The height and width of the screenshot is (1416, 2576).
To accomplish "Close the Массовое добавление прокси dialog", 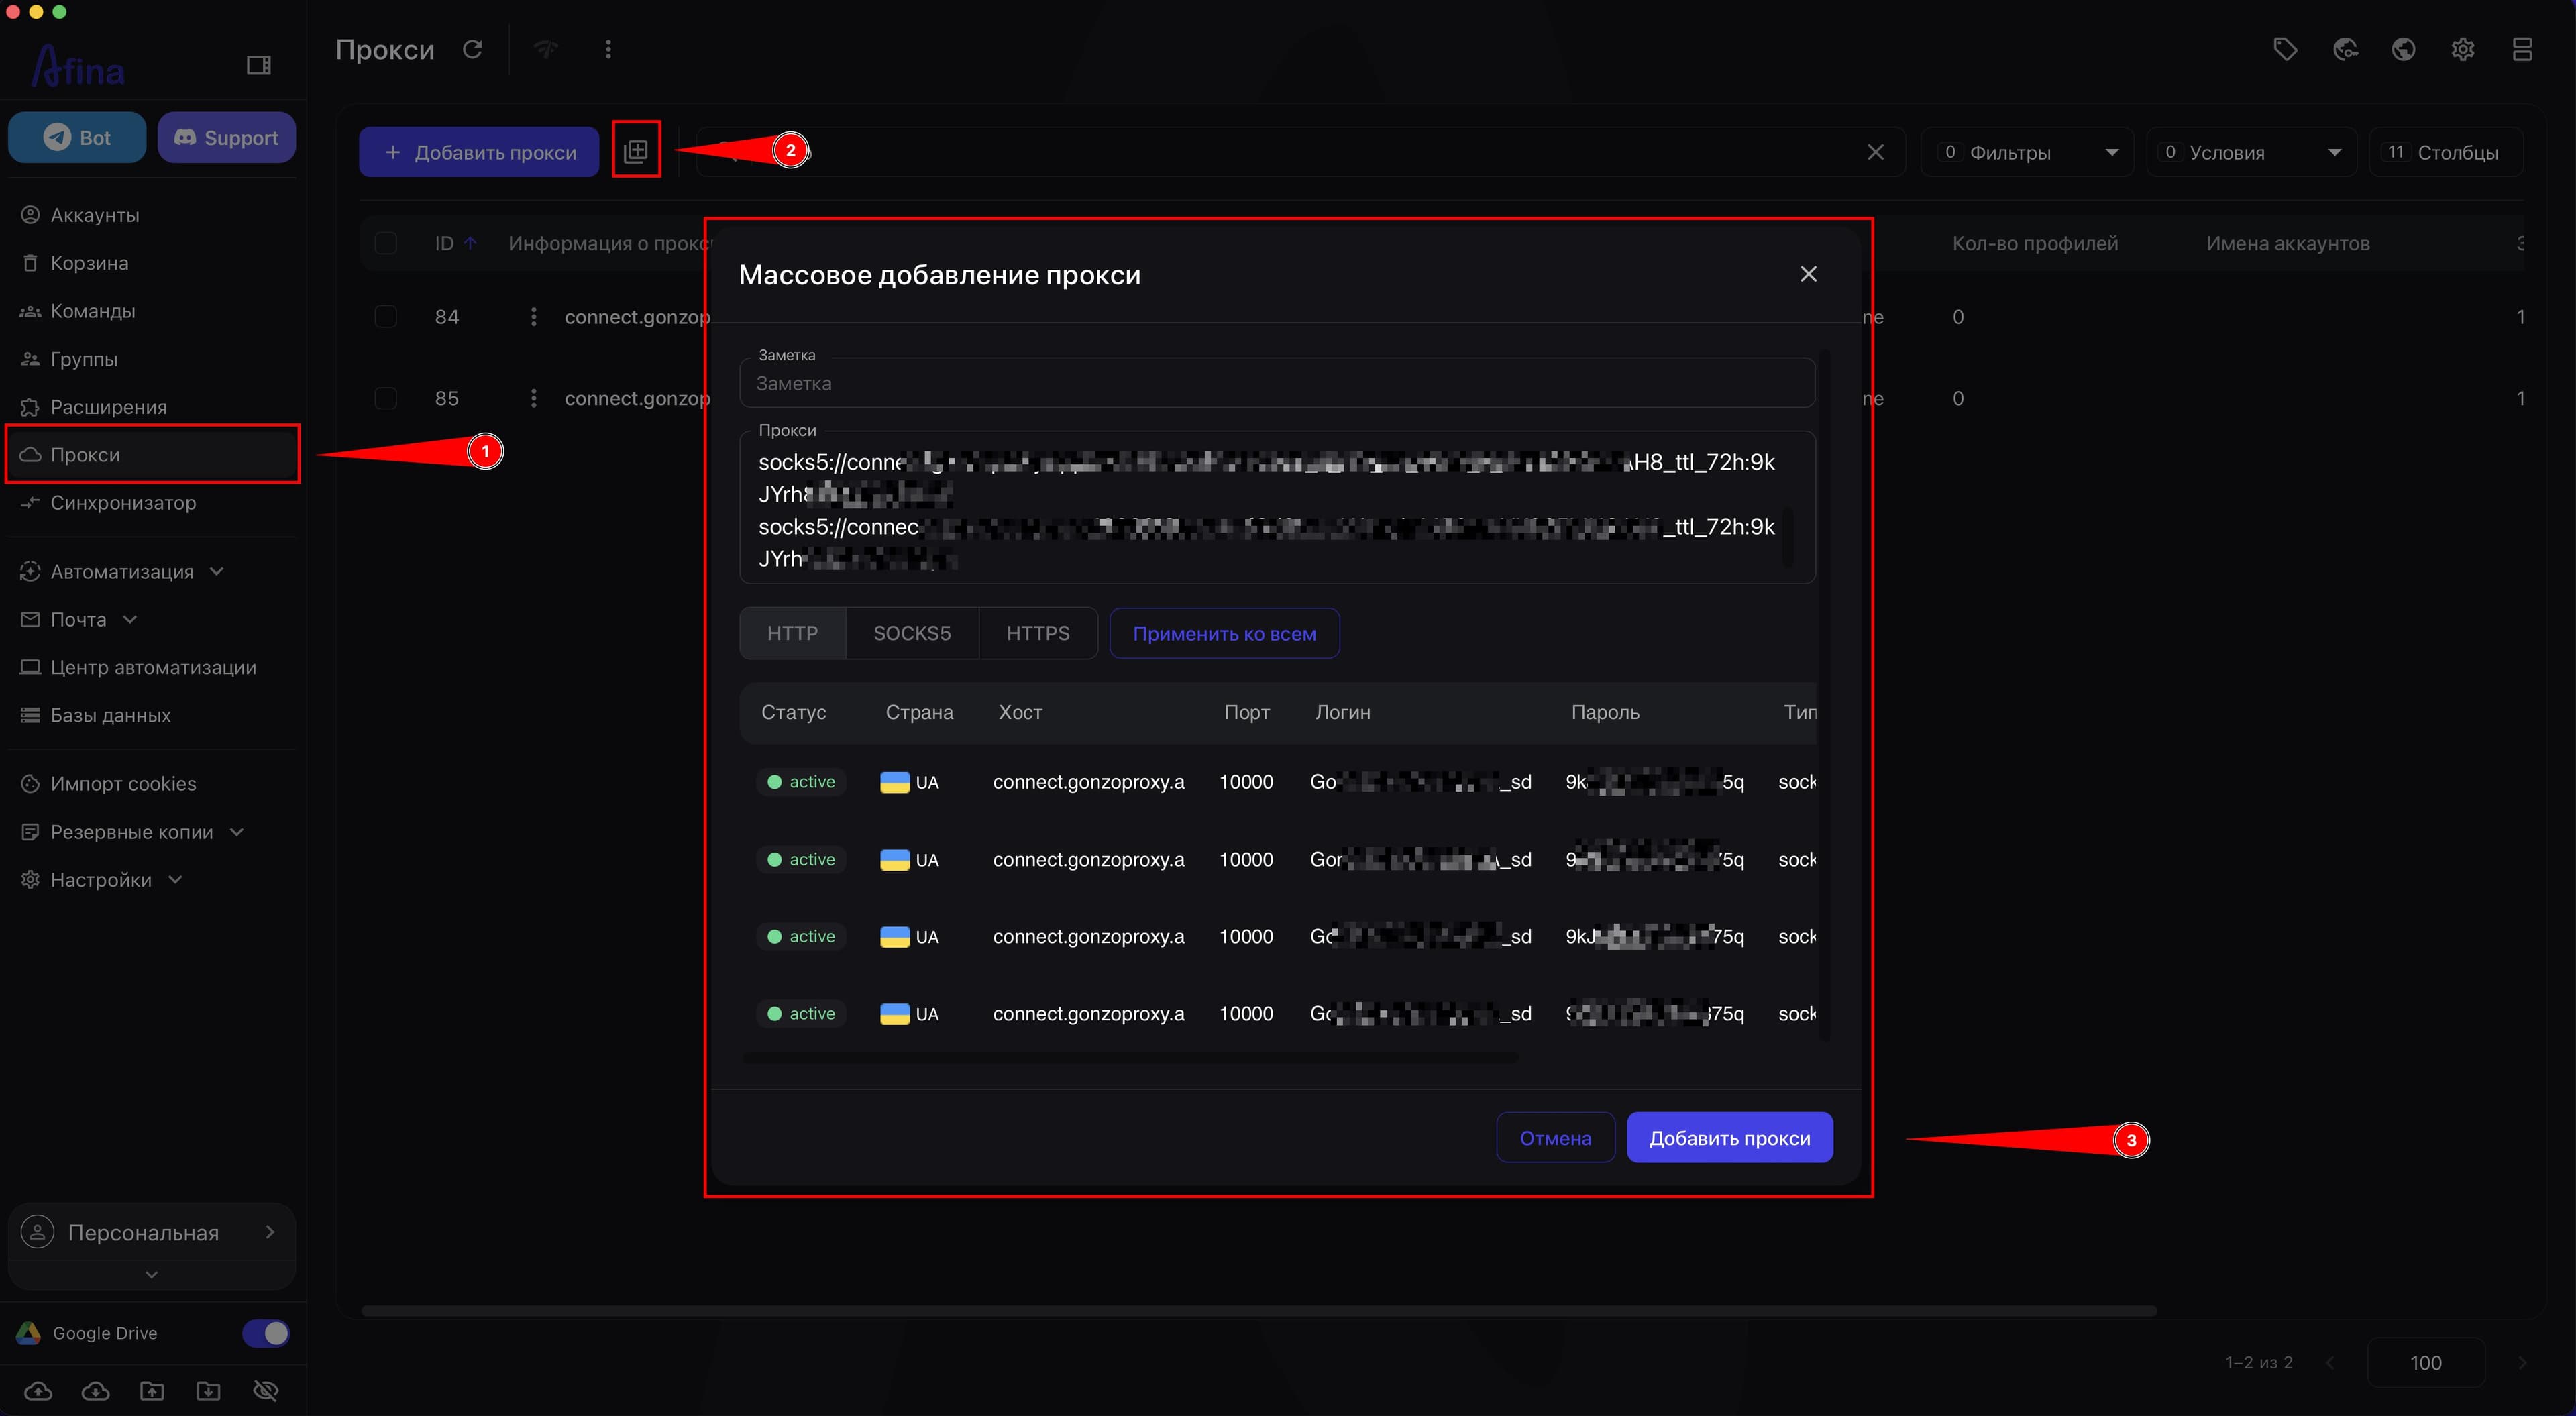I will 1808,274.
